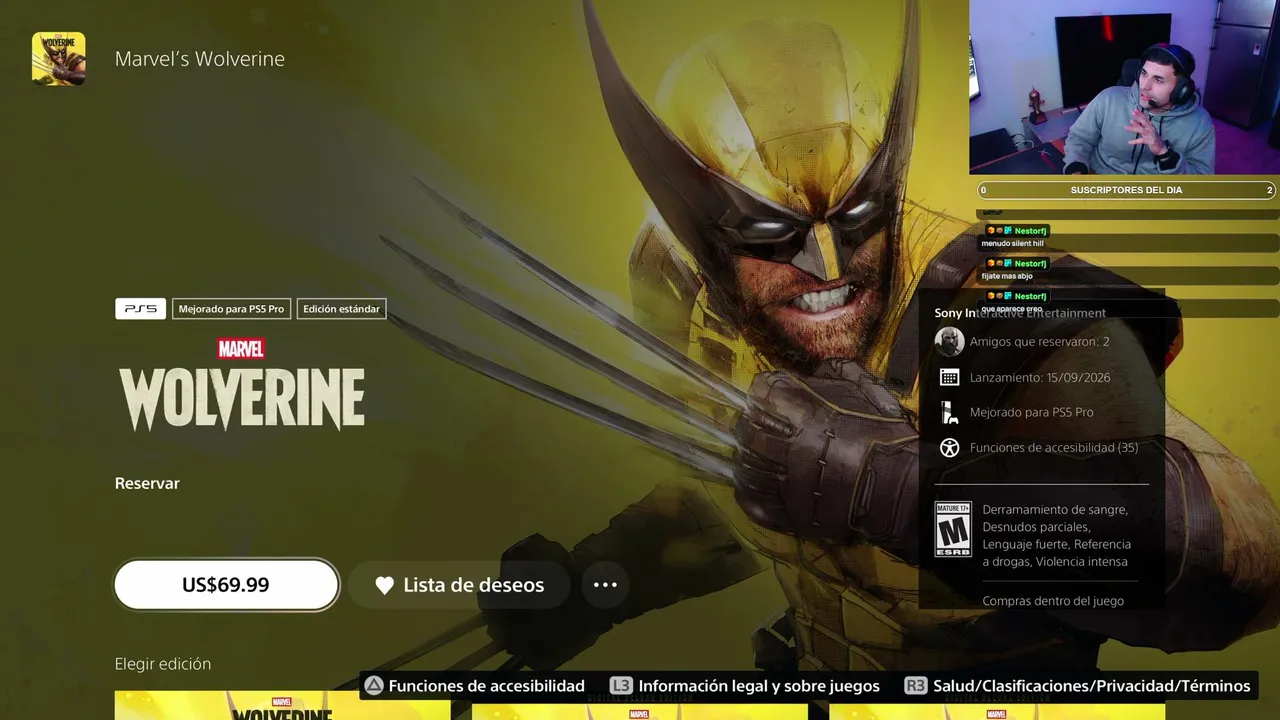The height and width of the screenshot is (720, 1280).
Task: Click the PS5 platform badge
Action: tap(140, 309)
